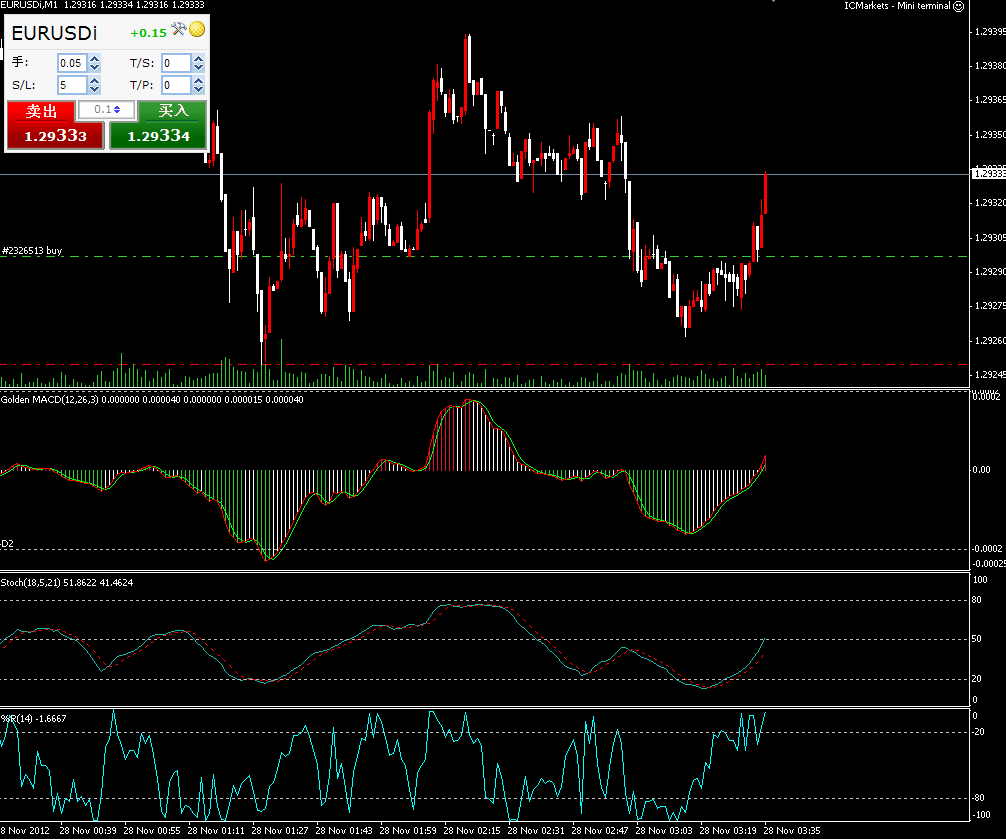Click the Golden MACD(12,26,3) indicator label
Screen dimensions: 1006x839
click(49, 400)
